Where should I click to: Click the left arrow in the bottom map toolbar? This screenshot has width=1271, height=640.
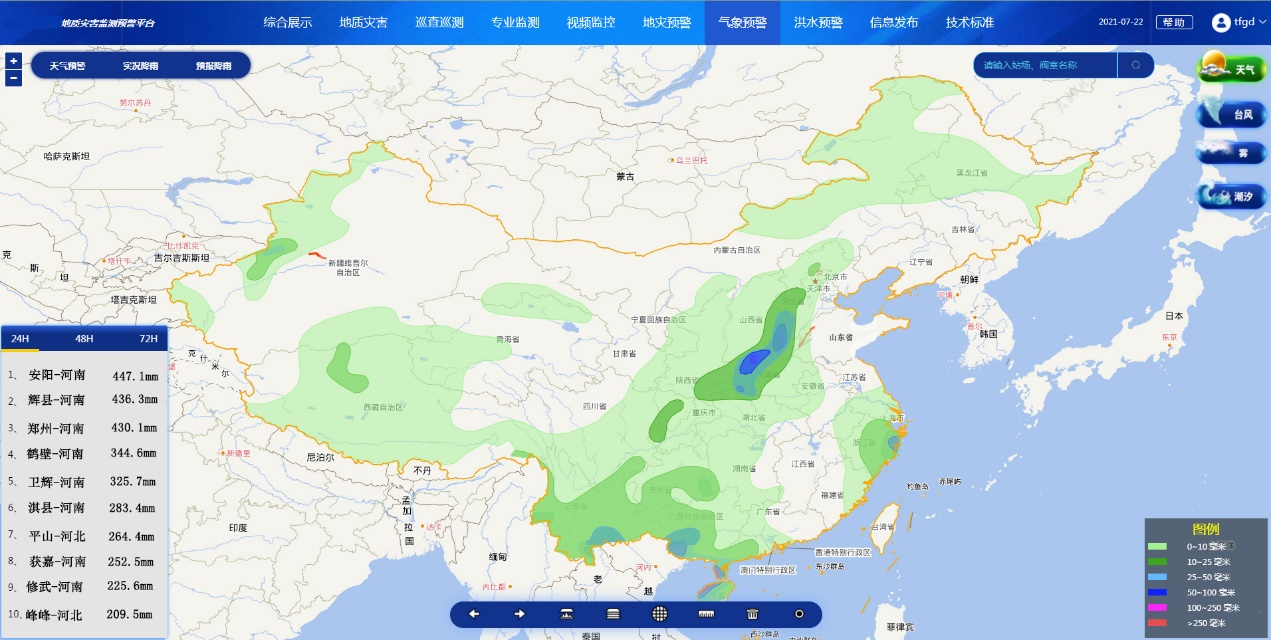pyautogui.click(x=474, y=614)
